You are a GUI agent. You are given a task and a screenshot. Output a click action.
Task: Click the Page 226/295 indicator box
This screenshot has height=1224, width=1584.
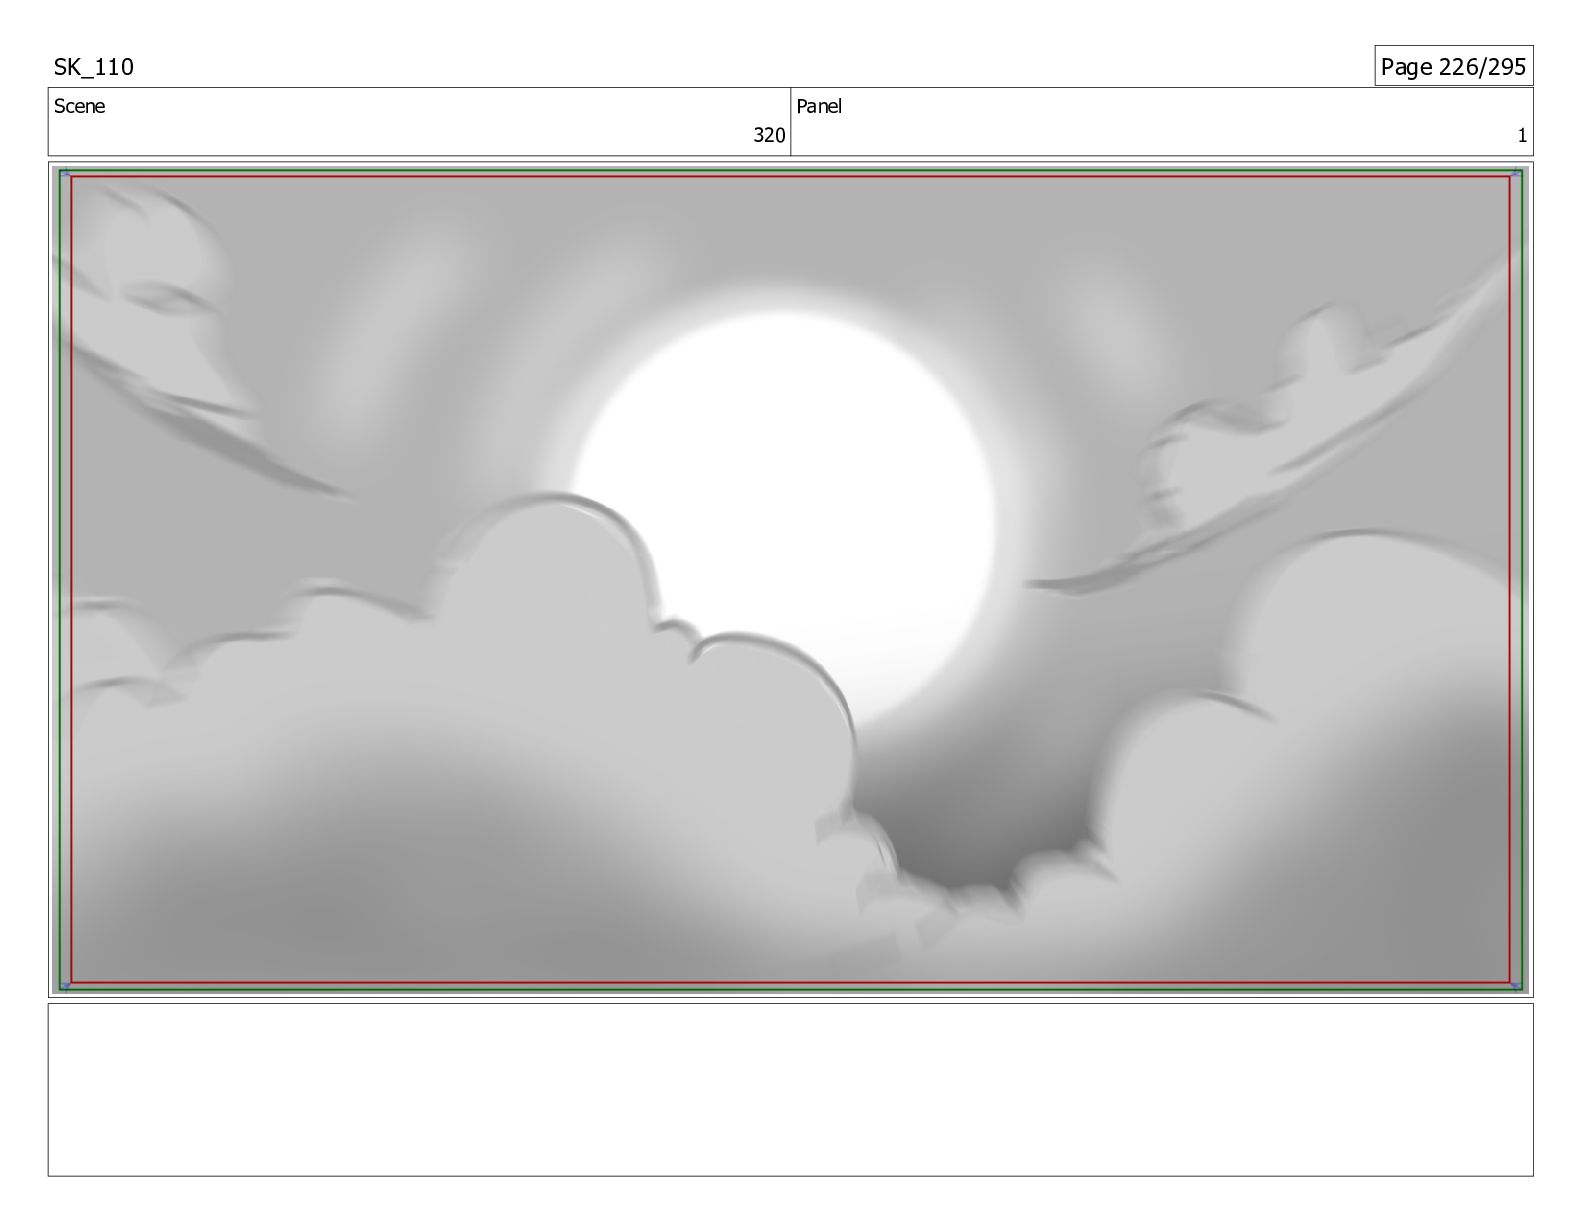pos(1453,66)
